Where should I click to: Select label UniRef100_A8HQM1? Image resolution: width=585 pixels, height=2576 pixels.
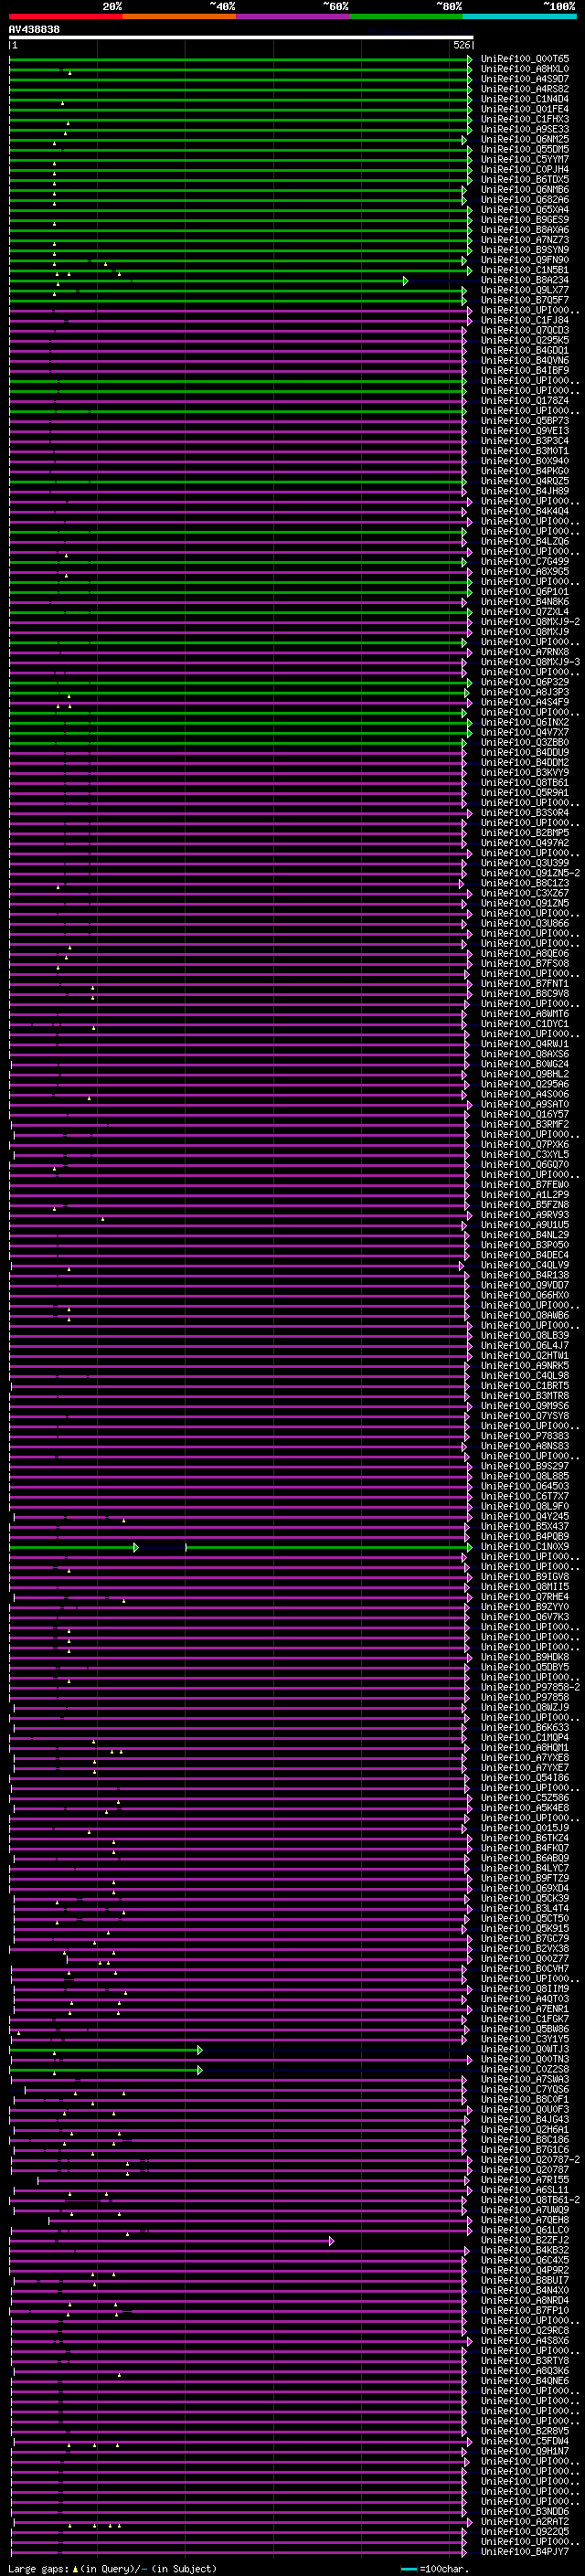point(525,1748)
